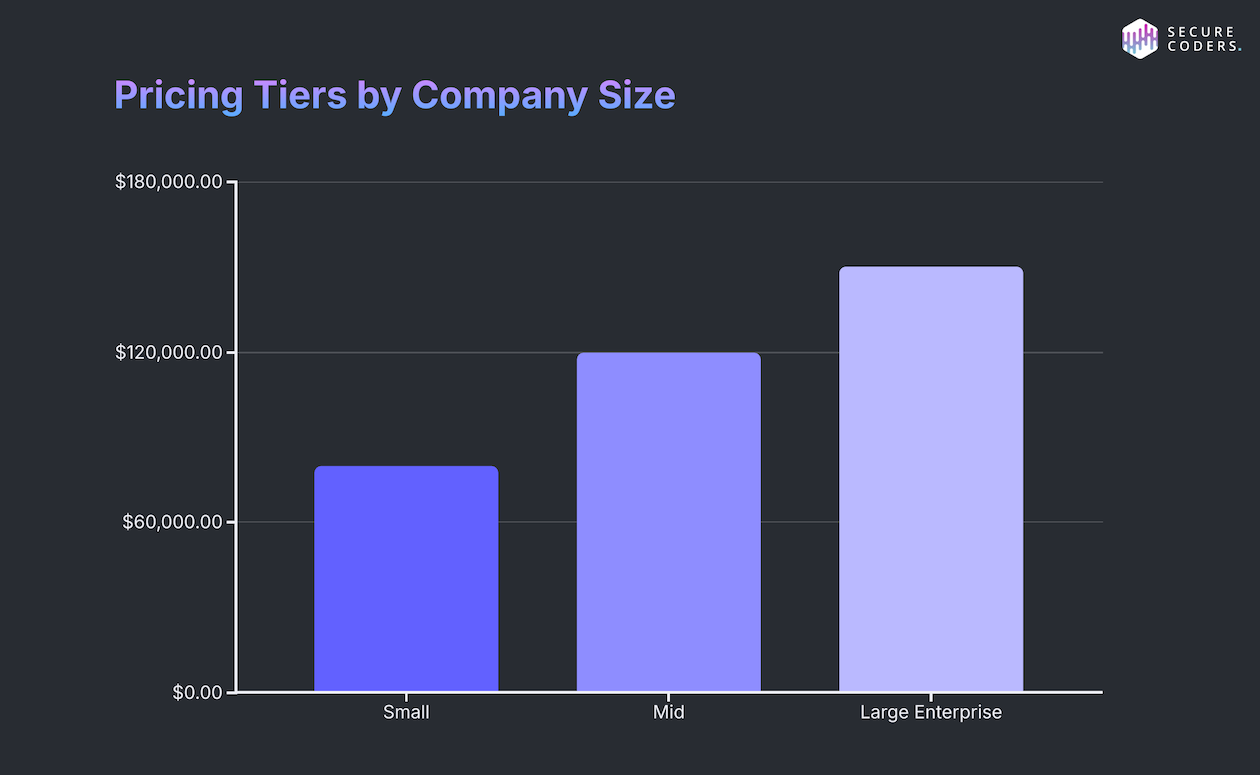
Task: Click the $180,000.00 y-axis label
Action: click(169, 182)
